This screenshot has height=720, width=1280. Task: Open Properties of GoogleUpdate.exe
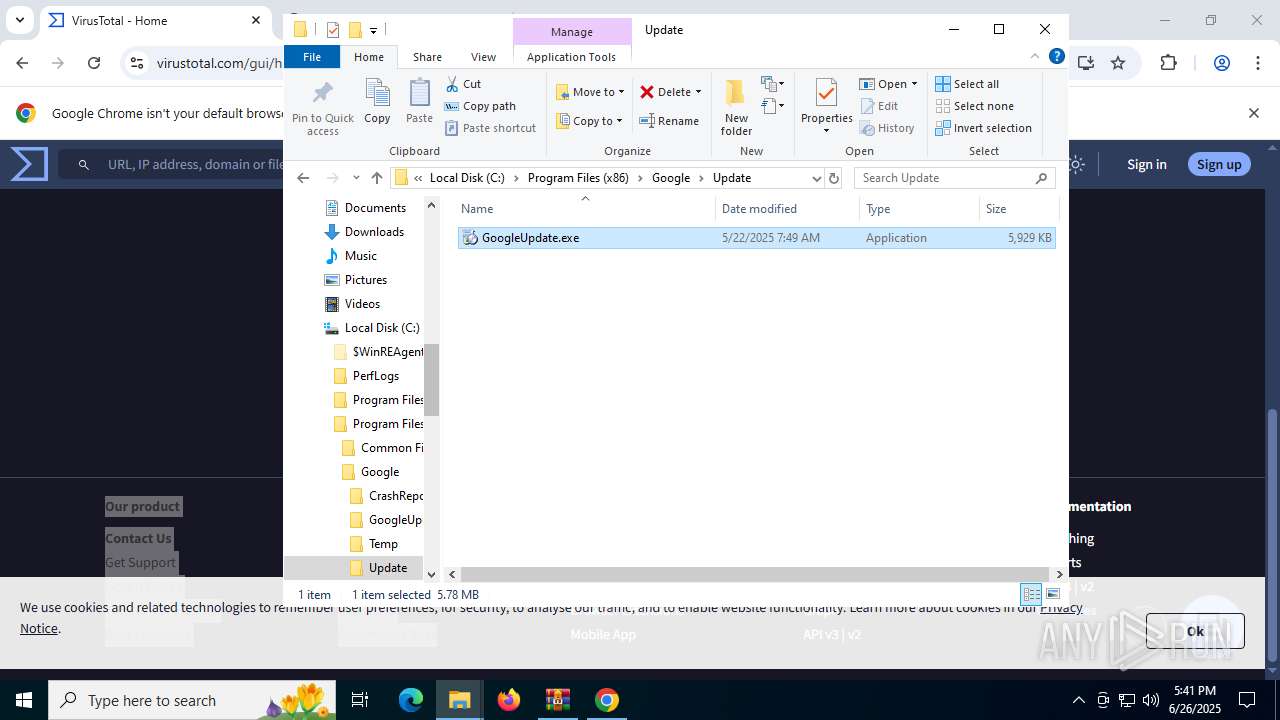[x=826, y=108]
